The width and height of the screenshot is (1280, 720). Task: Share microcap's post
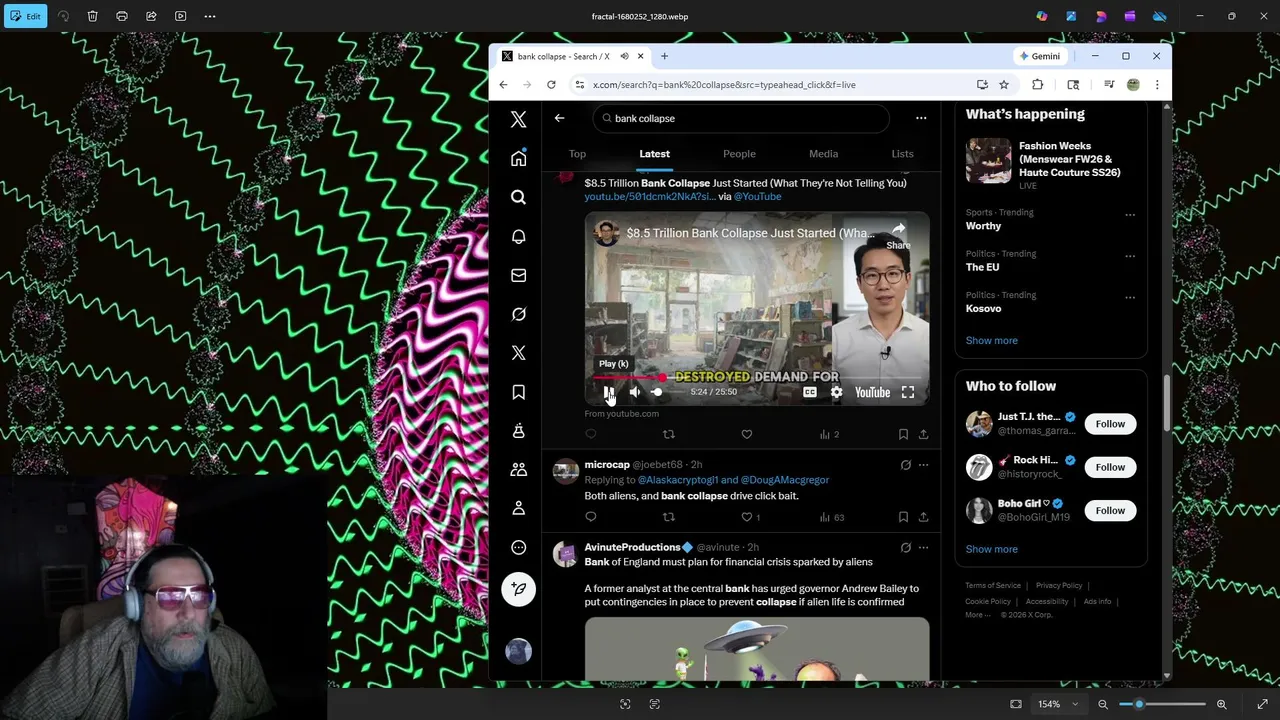point(923,517)
